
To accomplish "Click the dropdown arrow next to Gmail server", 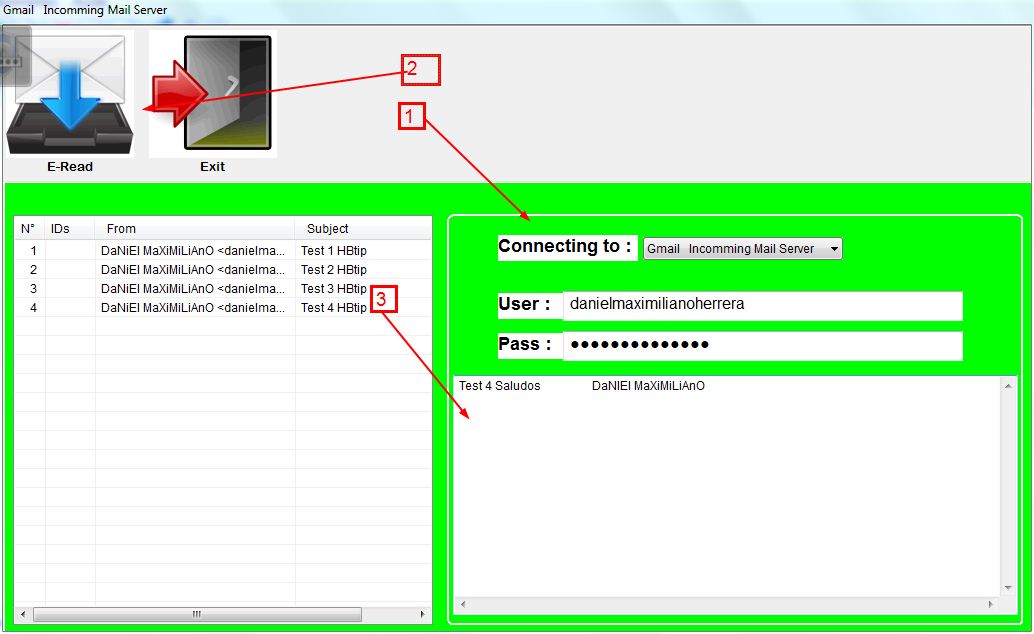I will coord(832,248).
